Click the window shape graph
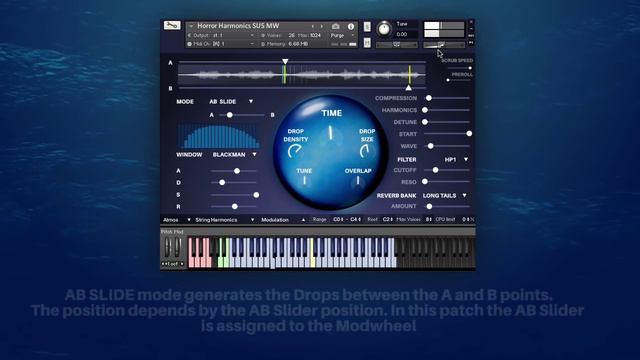Viewport: 640px width, 360px height. [218, 136]
